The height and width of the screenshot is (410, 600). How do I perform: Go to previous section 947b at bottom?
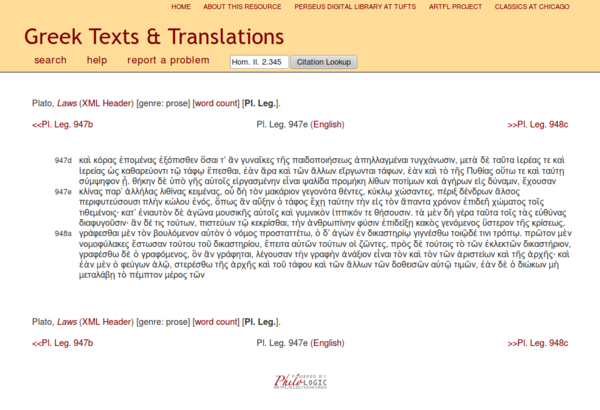[62, 343]
